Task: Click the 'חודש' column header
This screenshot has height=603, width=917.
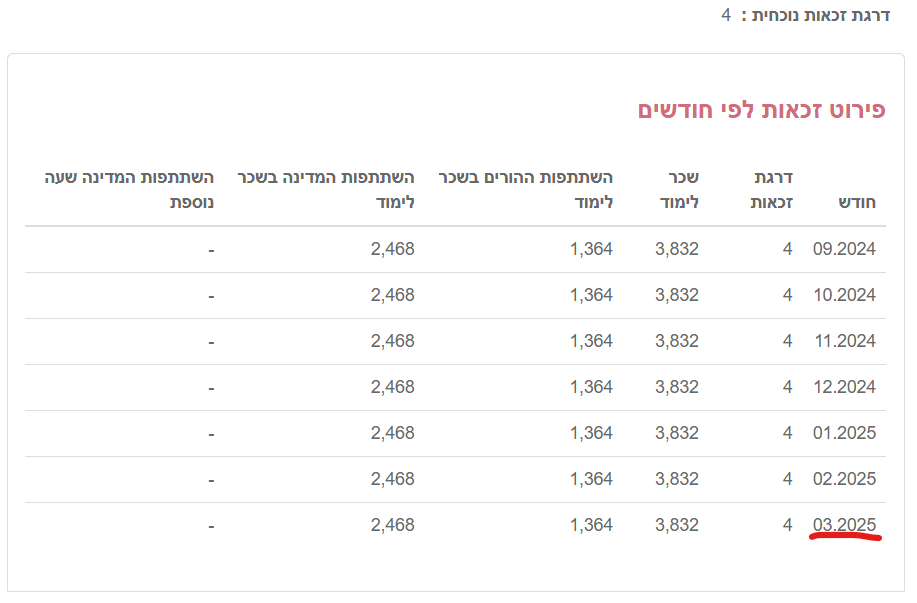Action: coord(857,201)
